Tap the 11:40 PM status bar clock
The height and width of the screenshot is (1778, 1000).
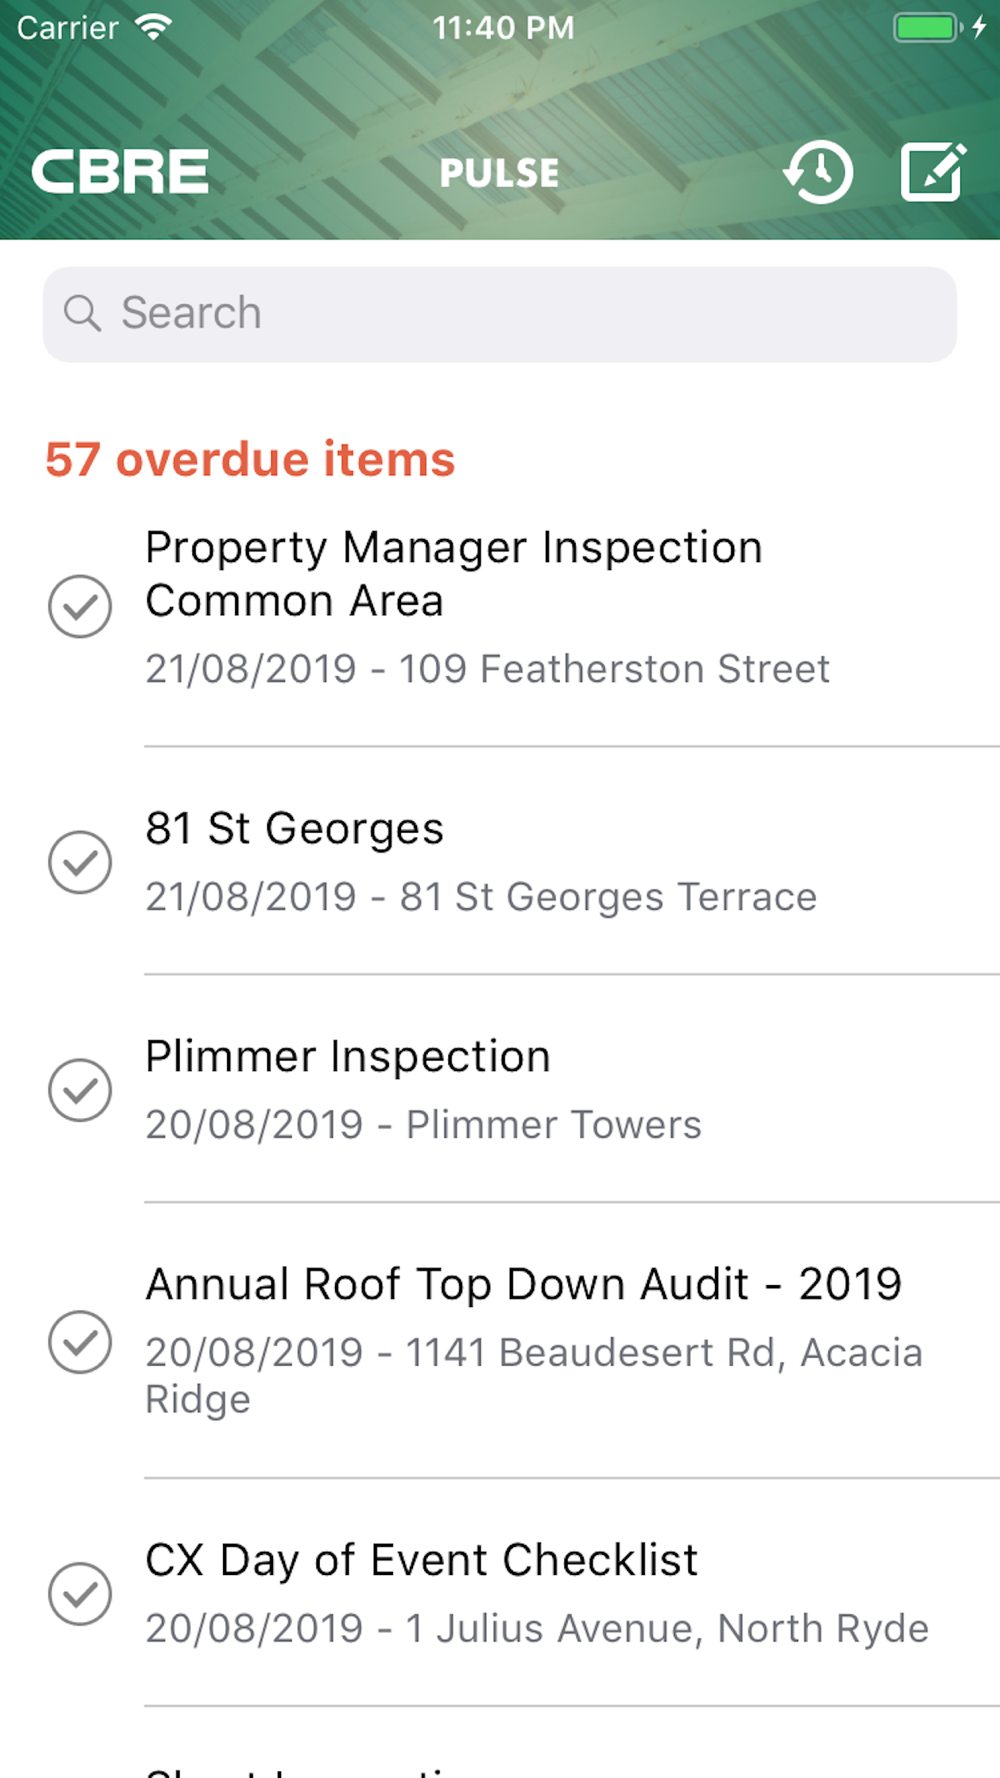click(503, 27)
